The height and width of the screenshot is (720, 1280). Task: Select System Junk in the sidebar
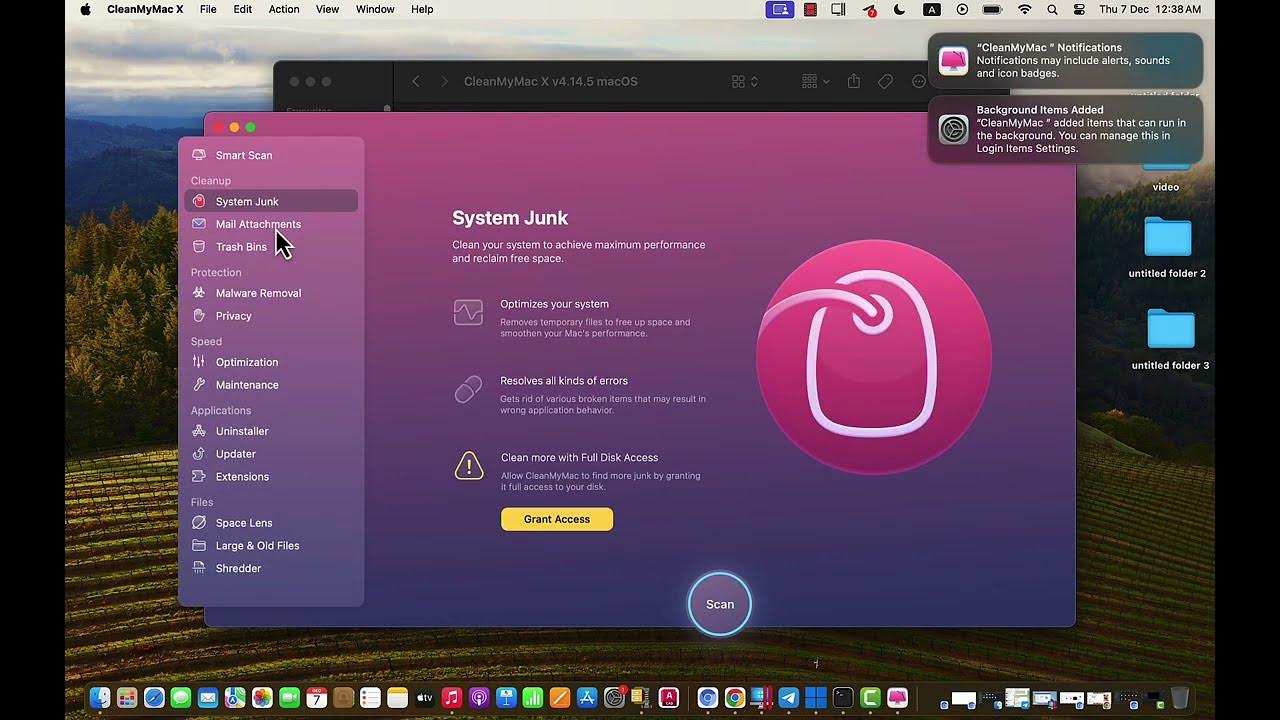(270, 201)
